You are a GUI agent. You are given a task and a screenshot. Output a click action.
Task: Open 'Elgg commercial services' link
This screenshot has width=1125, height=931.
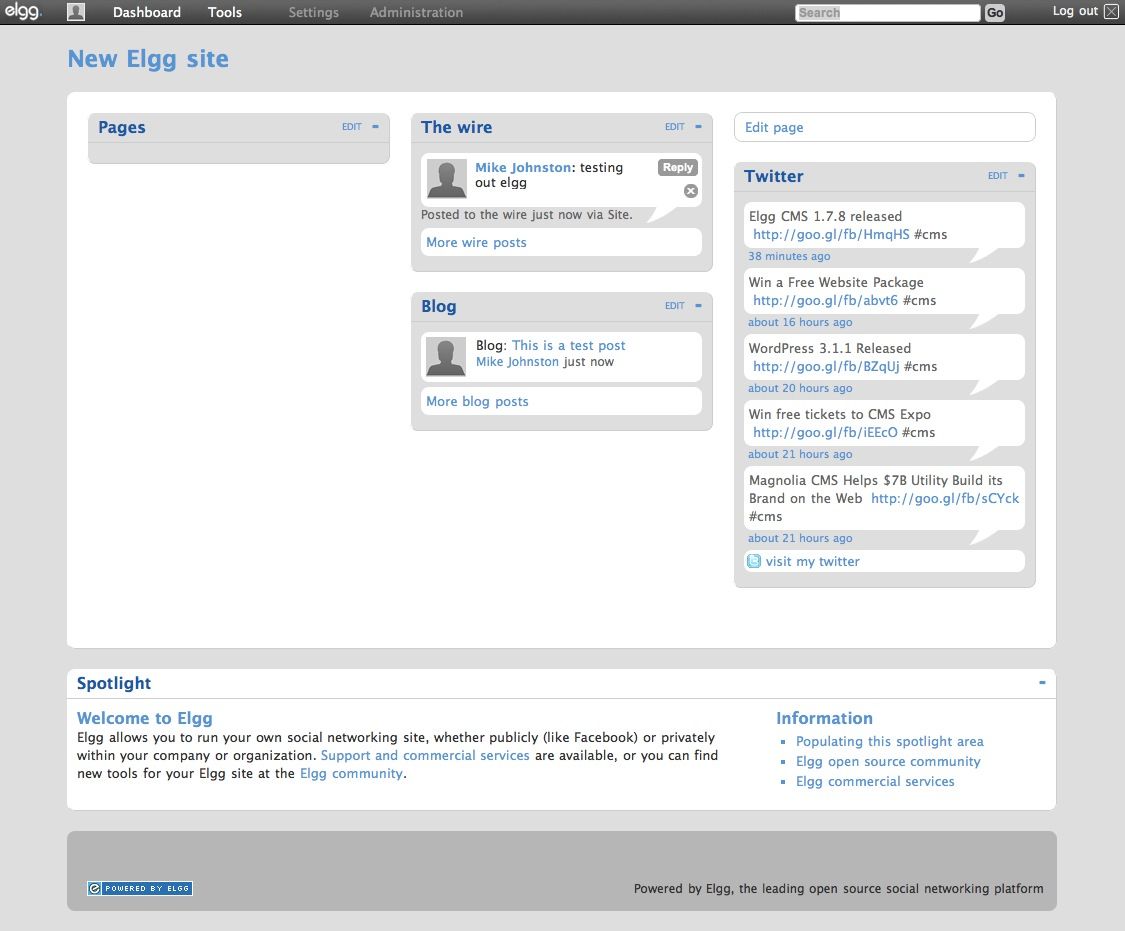point(875,782)
